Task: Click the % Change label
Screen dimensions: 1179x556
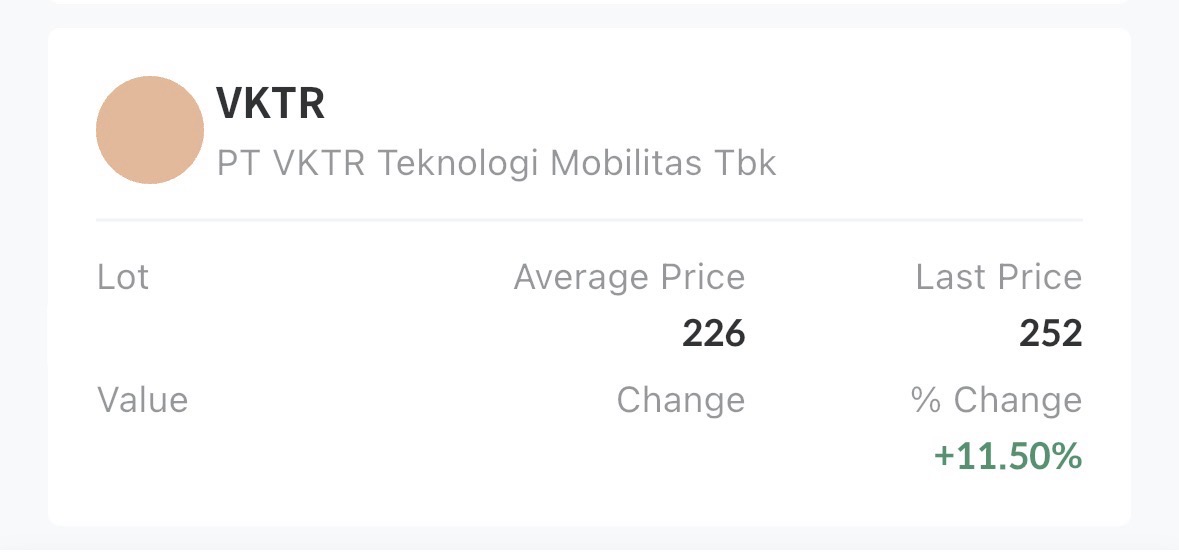Action: click(x=996, y=400)
